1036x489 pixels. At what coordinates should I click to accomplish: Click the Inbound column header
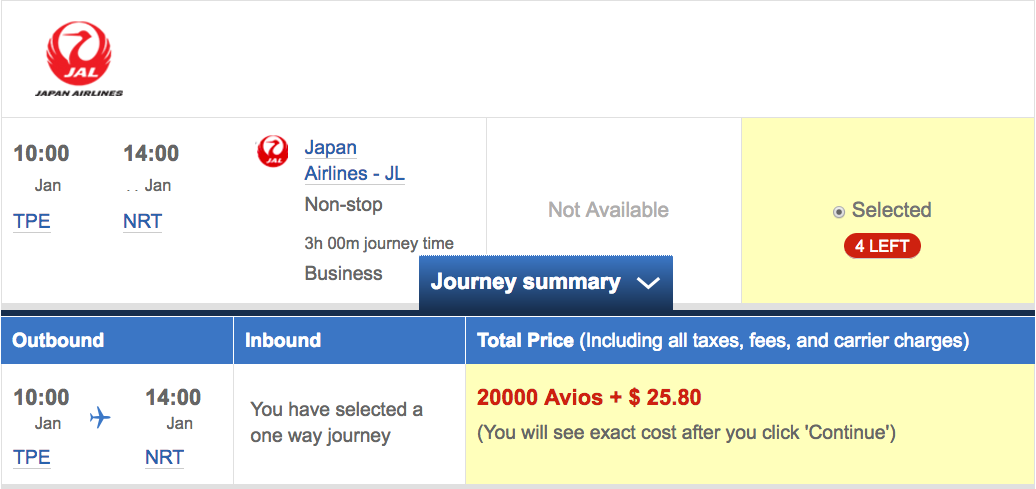[283, 340]
